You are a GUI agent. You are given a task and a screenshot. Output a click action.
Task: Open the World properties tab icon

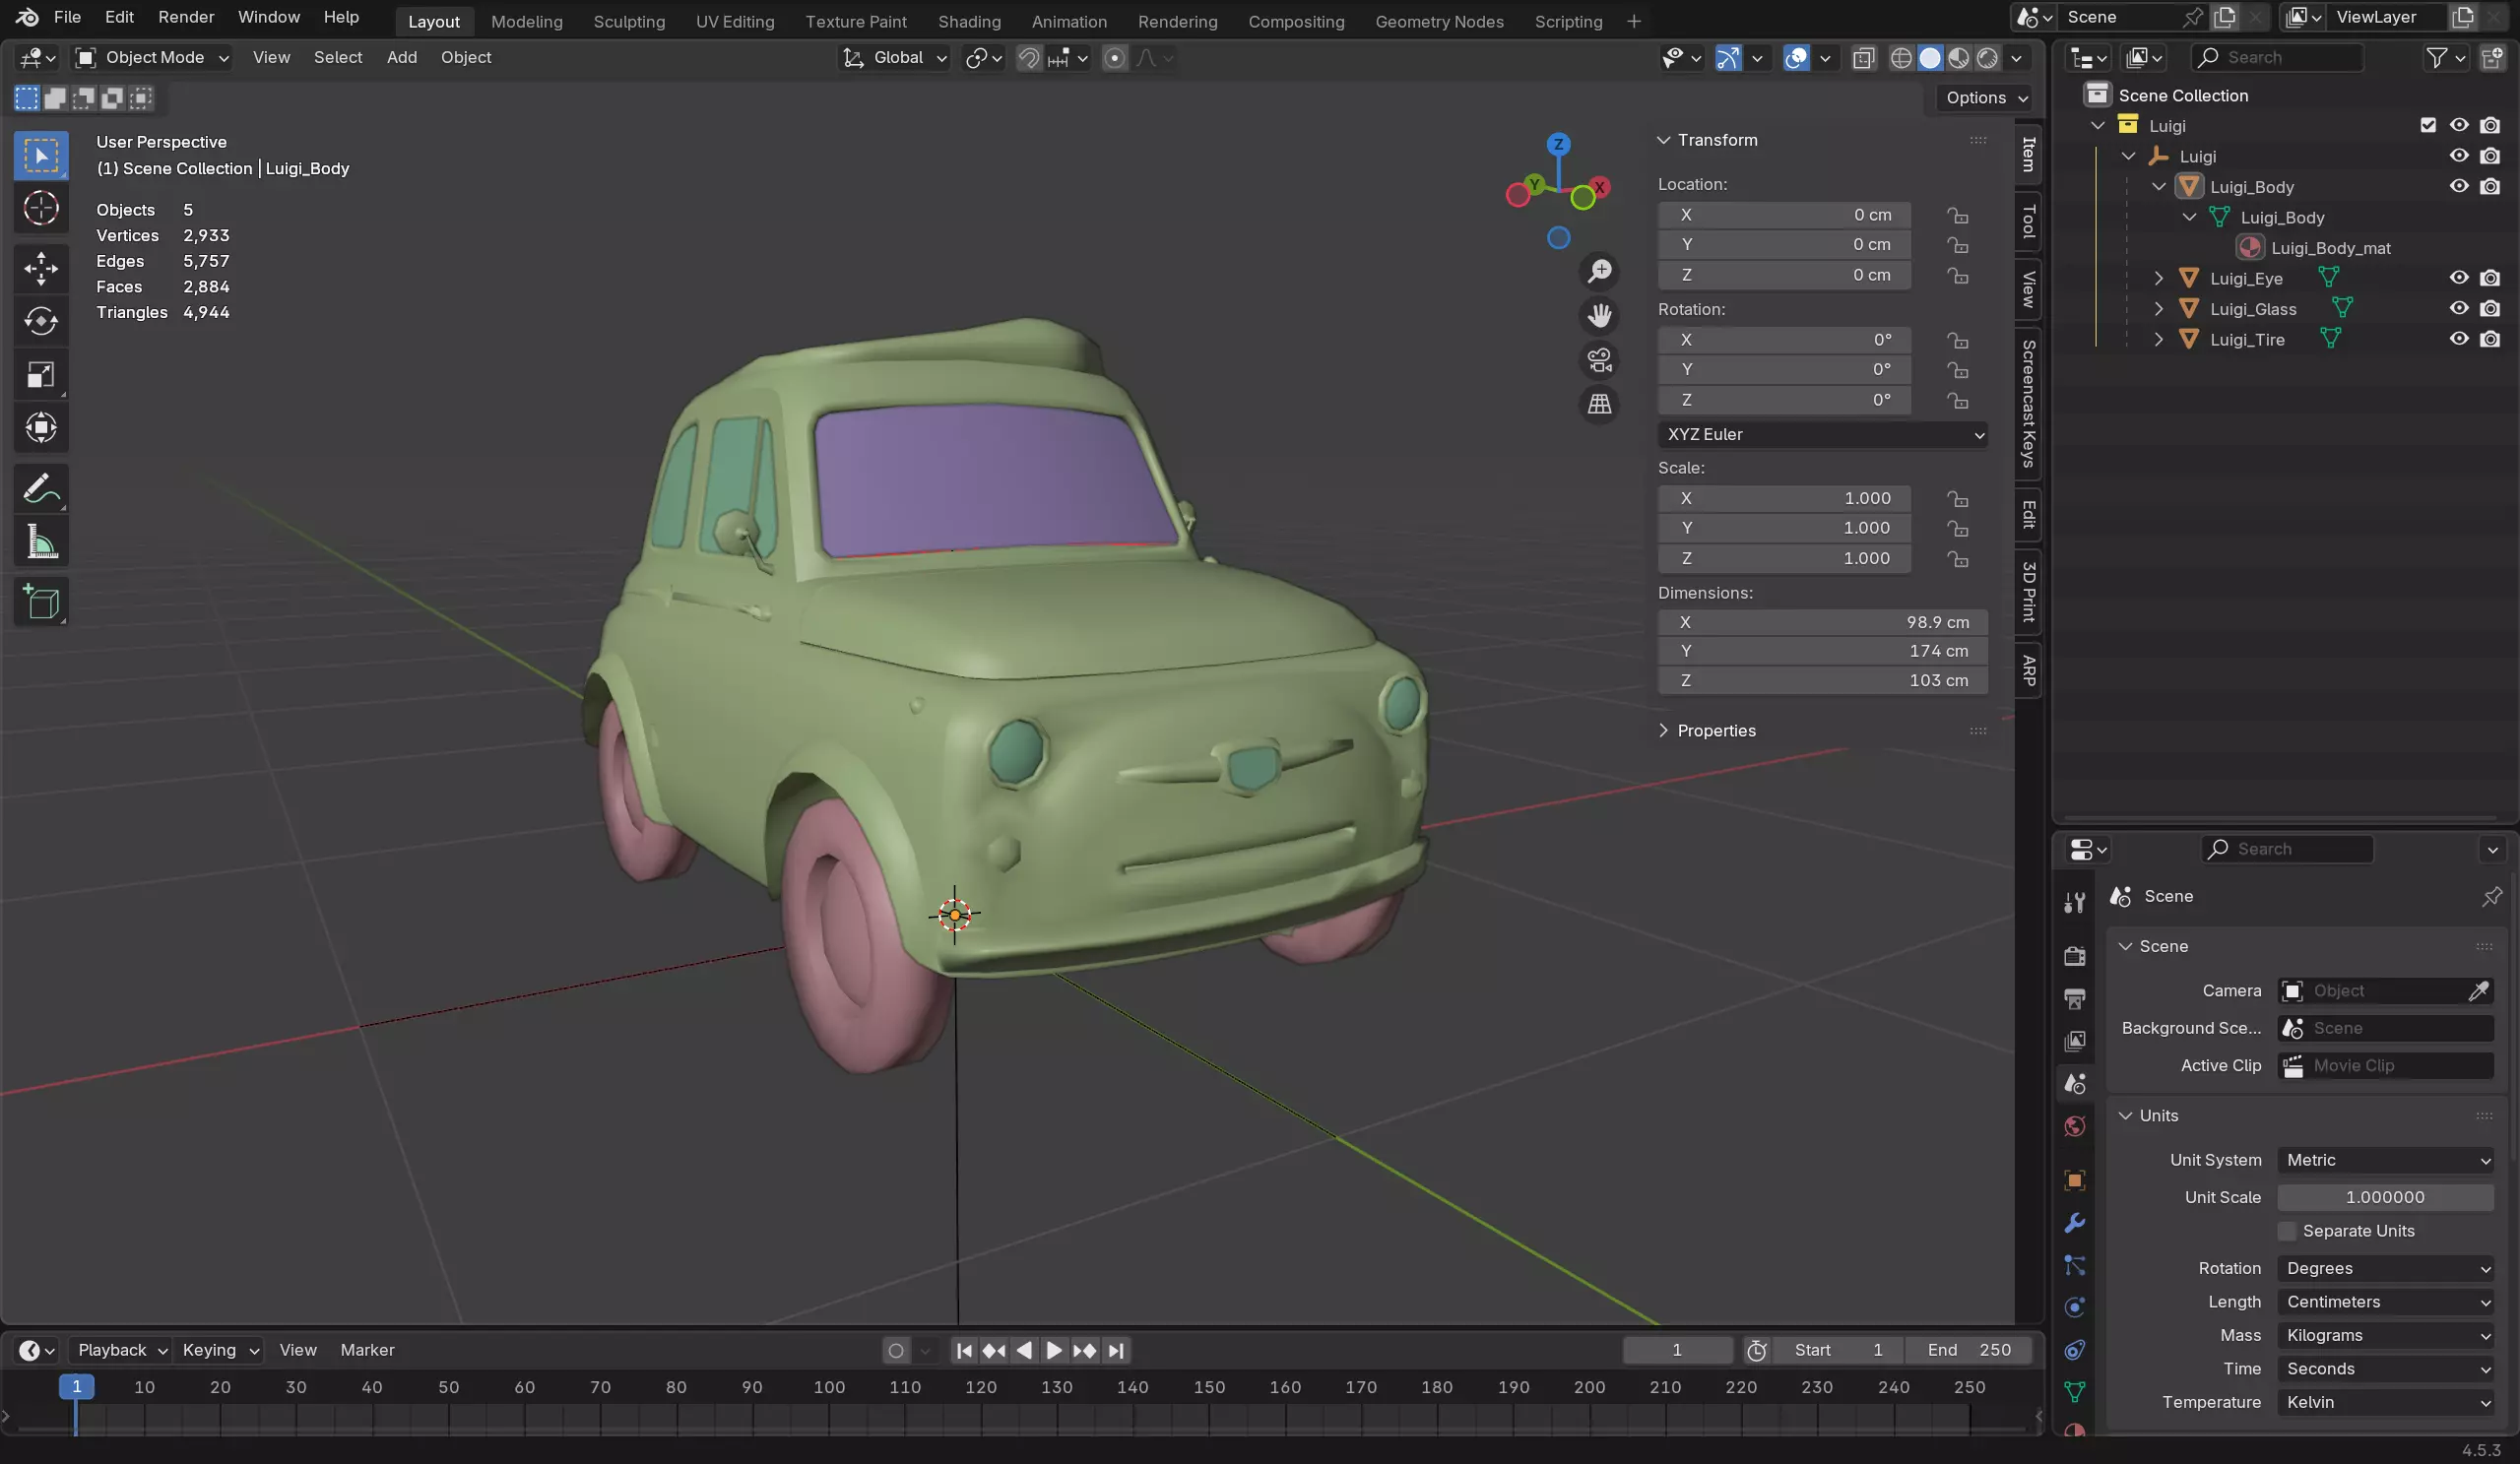[x=2075, y=1127]
